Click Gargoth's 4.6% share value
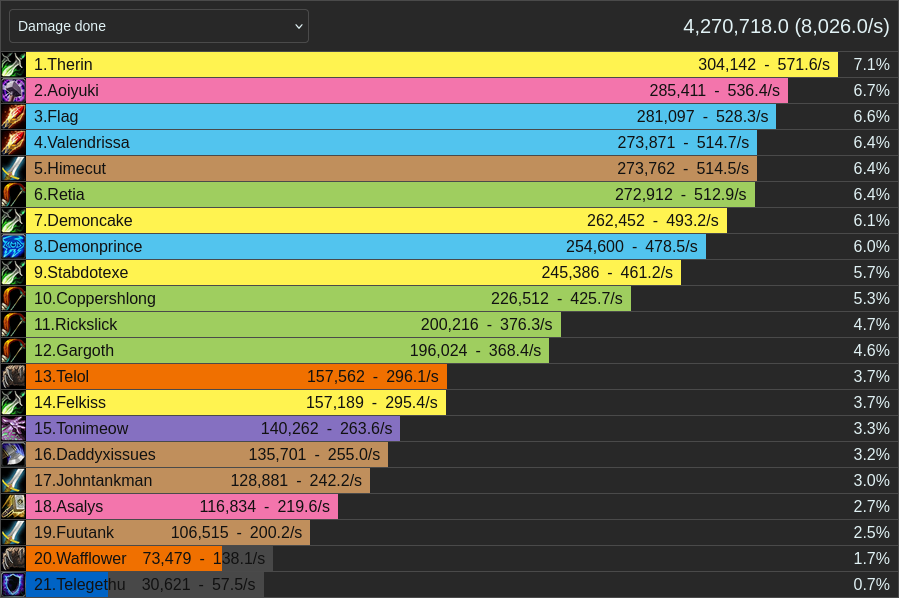 pyautogui.click(x=871, y=350)
